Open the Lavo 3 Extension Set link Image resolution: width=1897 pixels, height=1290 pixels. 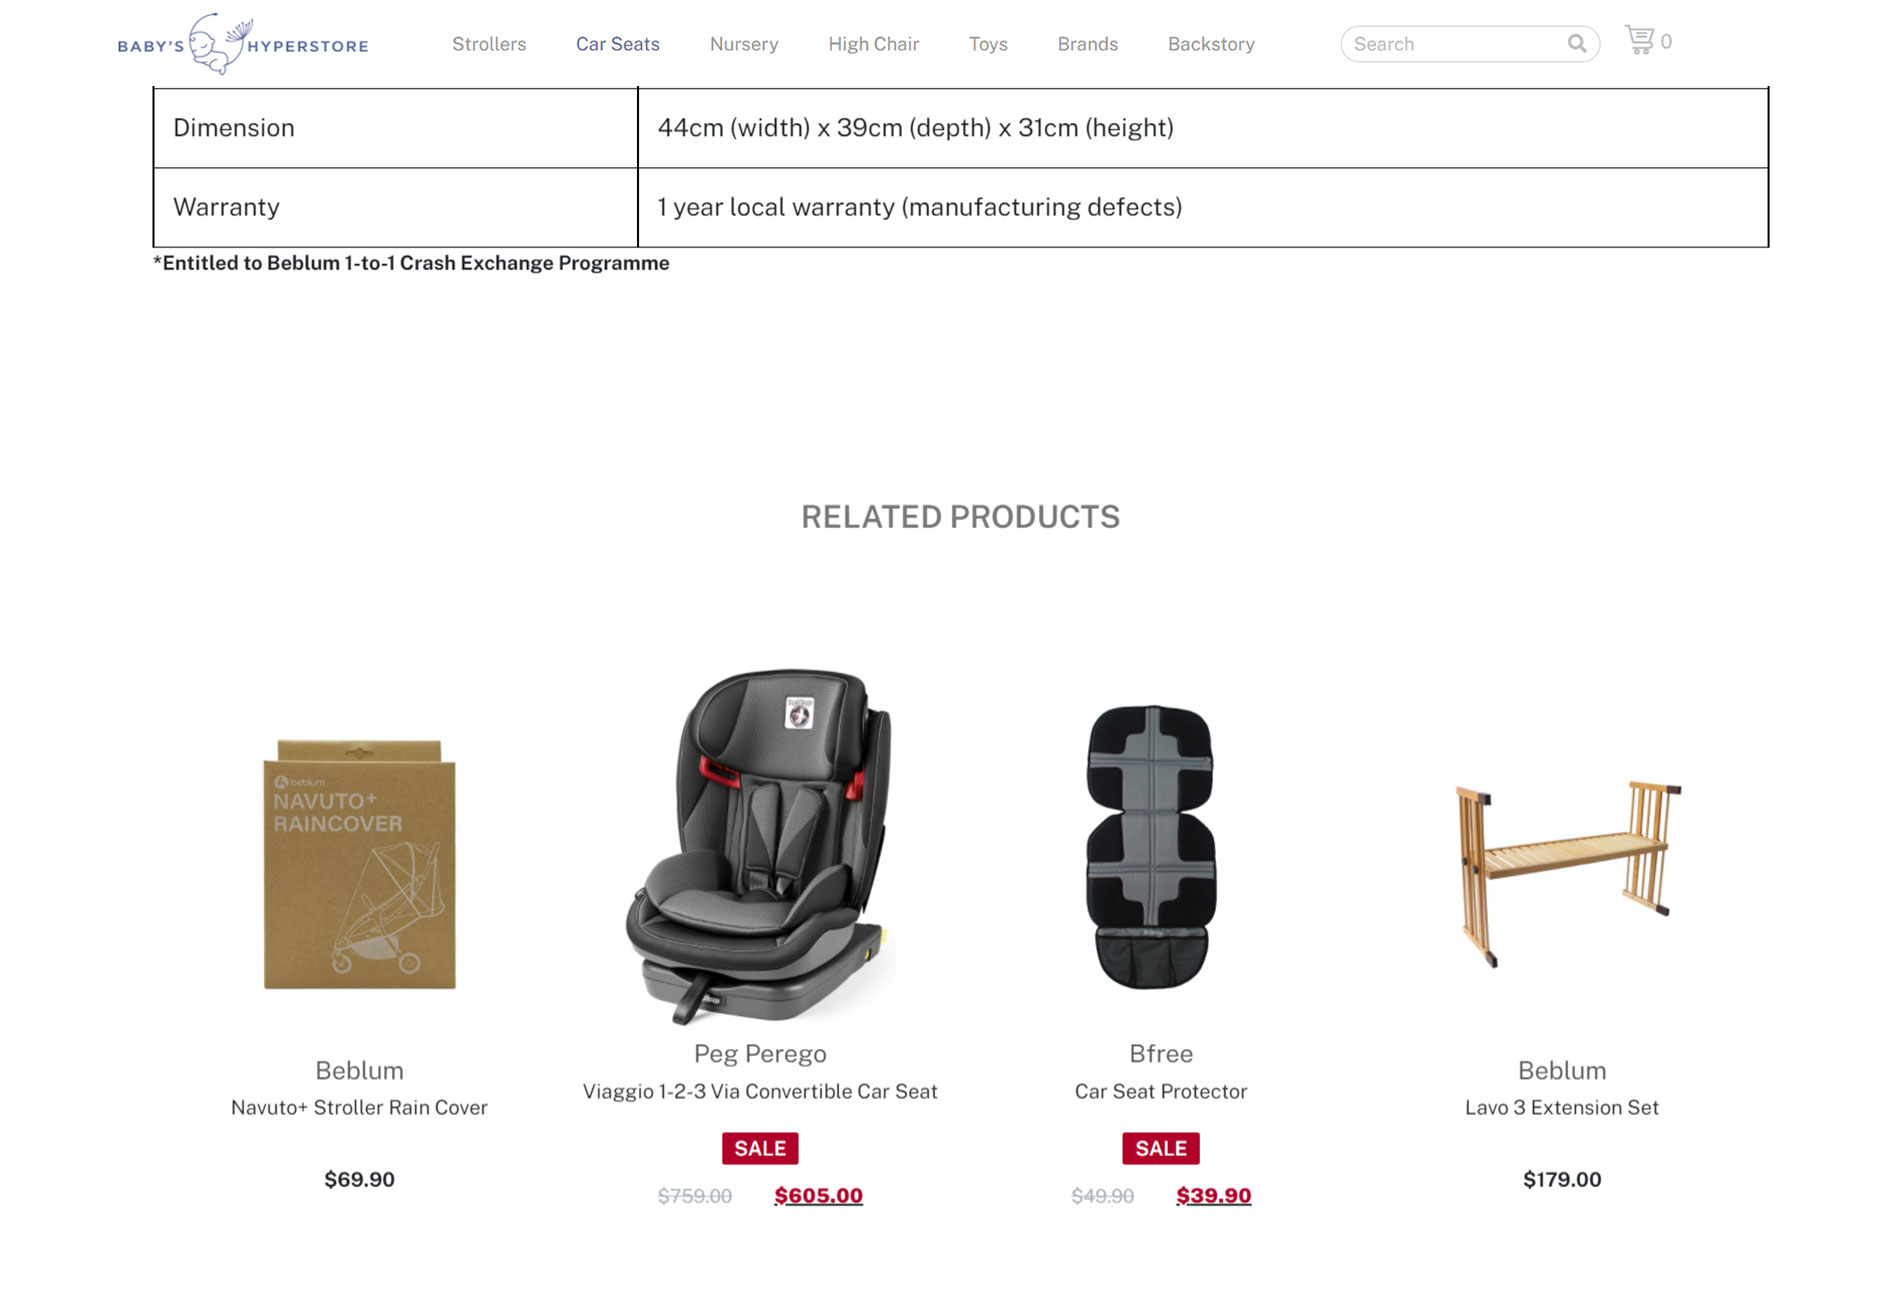1561,1107
